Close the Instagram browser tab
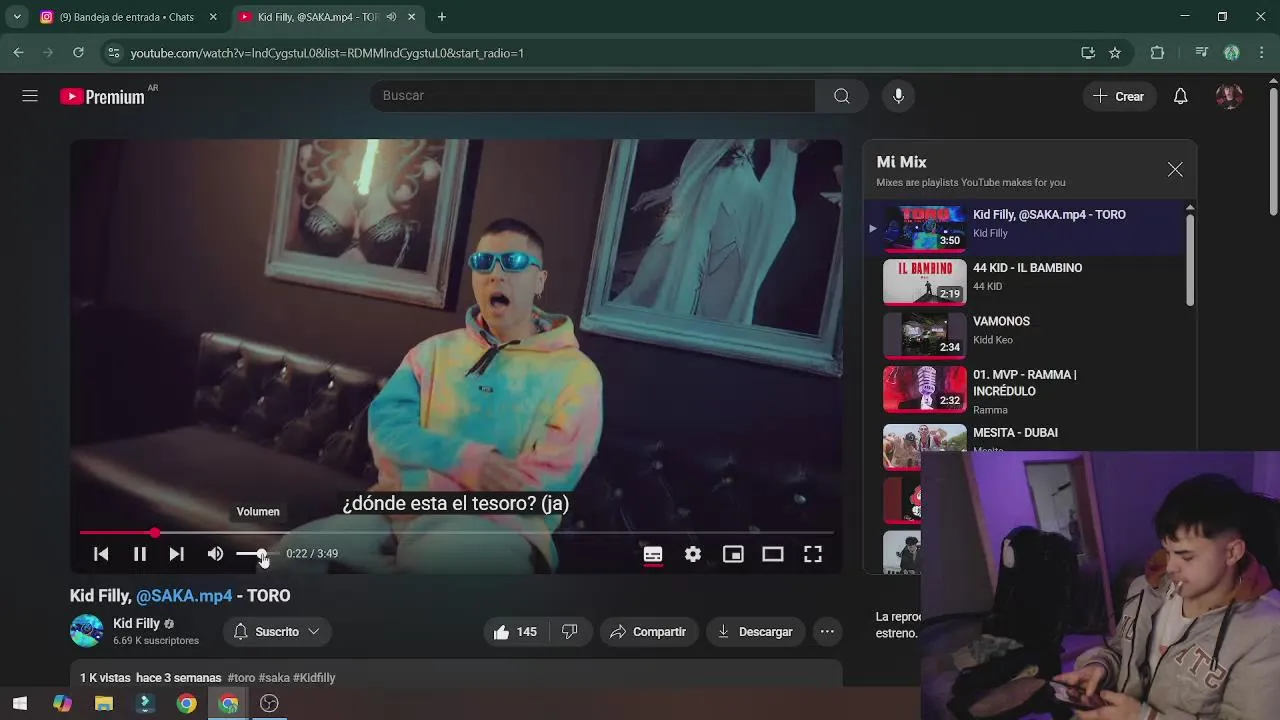The height and width of the screenshot is (720, 1280). click(213, 17)
